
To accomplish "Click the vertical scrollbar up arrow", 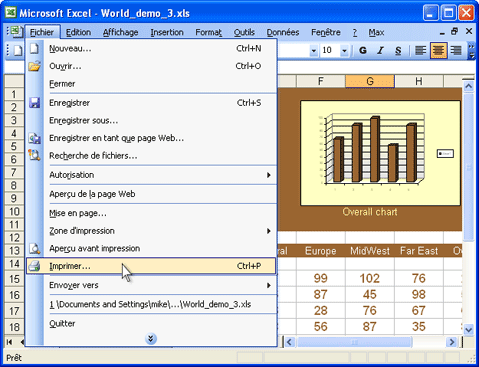I will pyautogui.click(x=468, y=86).
